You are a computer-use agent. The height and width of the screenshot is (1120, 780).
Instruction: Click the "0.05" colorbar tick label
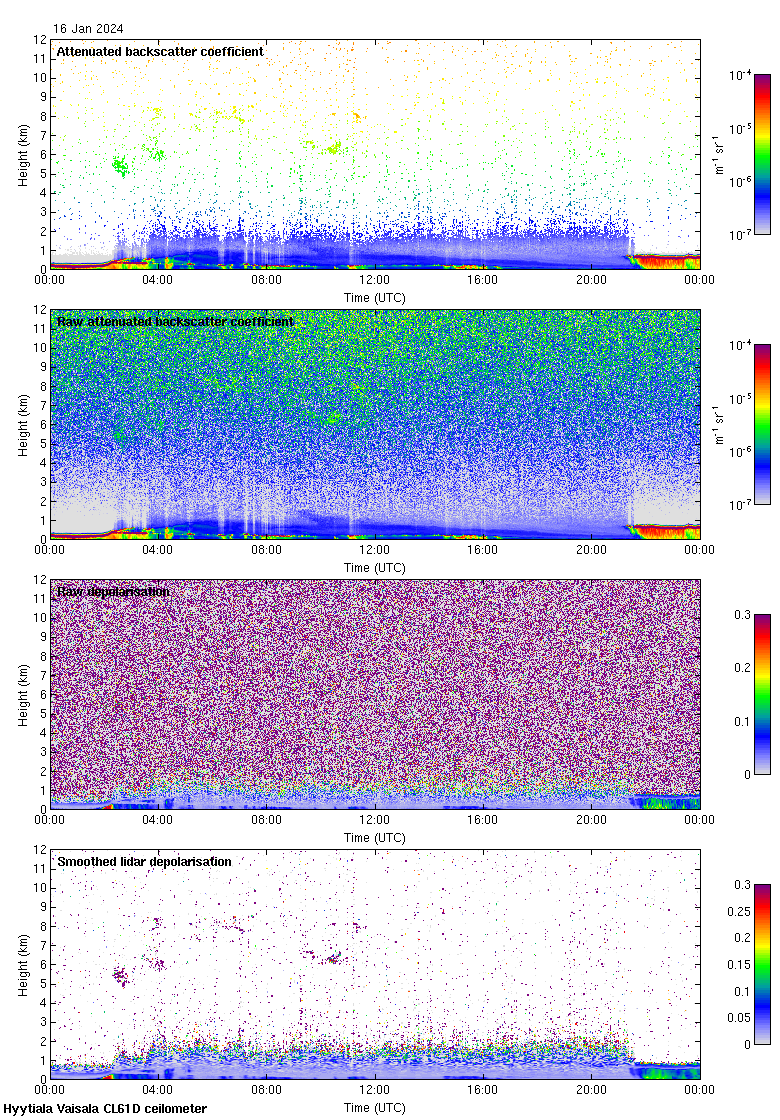(739, 1018)
